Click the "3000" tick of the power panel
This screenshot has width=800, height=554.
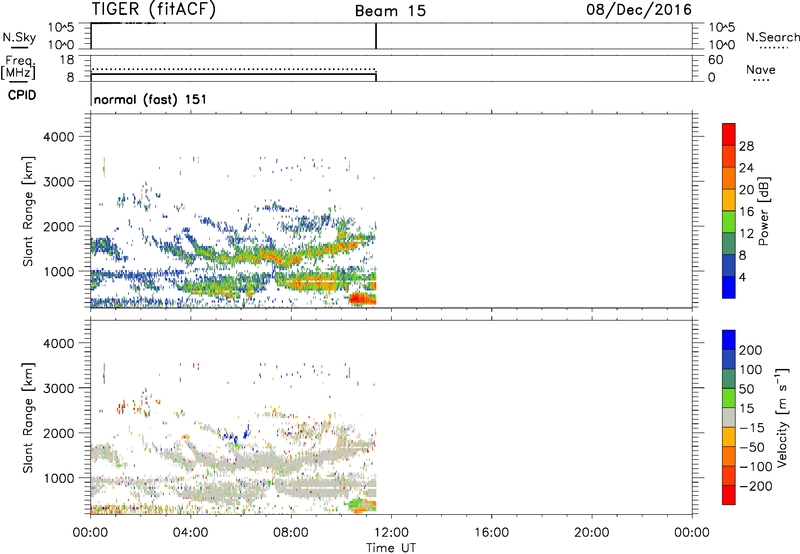click(x=59, y=182)
